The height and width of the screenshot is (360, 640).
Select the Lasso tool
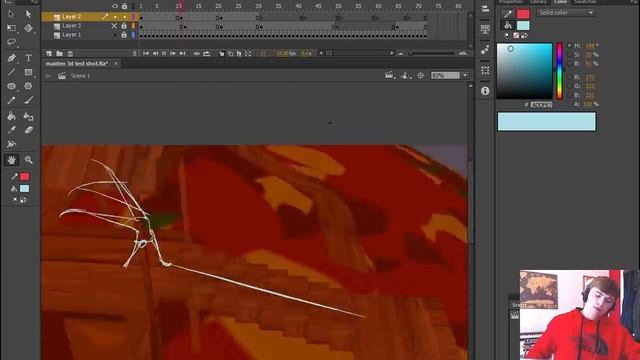click(11, 42)
